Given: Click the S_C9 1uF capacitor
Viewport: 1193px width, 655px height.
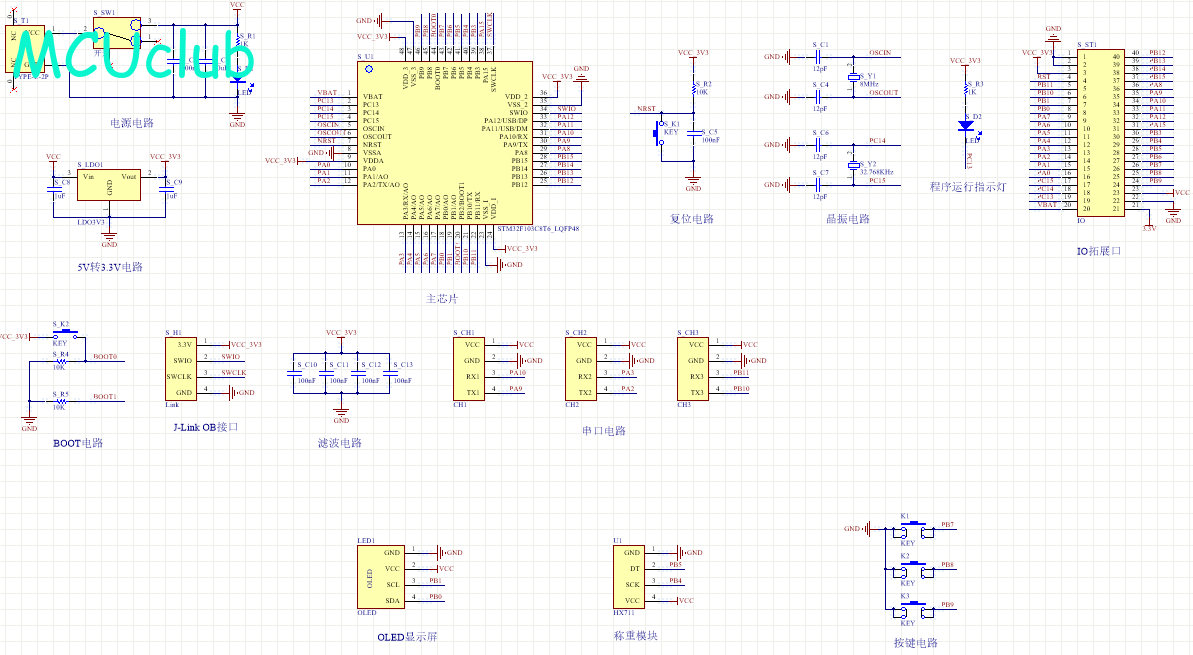Looking at the screenshot, I should pyautogui.click(x=166, y=189).
